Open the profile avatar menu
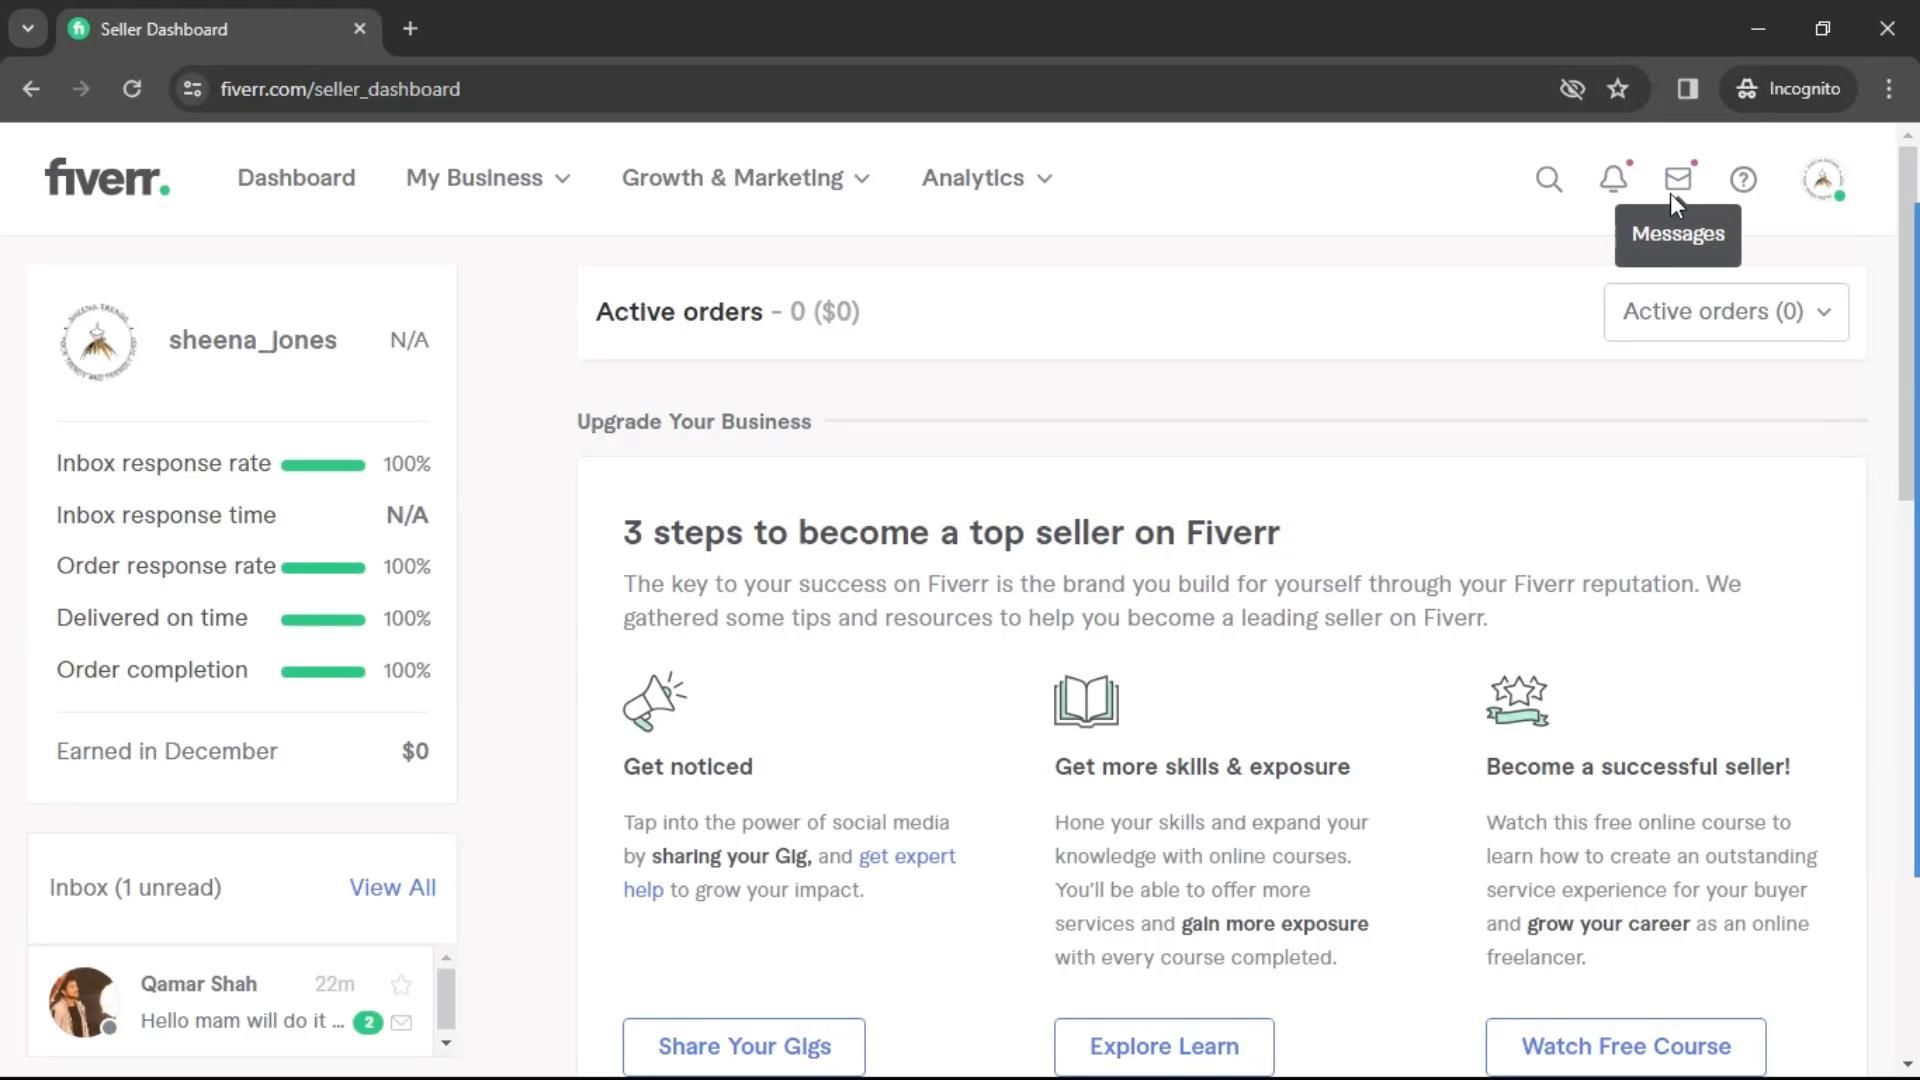This screenshot has width=1920, height=1080. tap(1822, 179)
